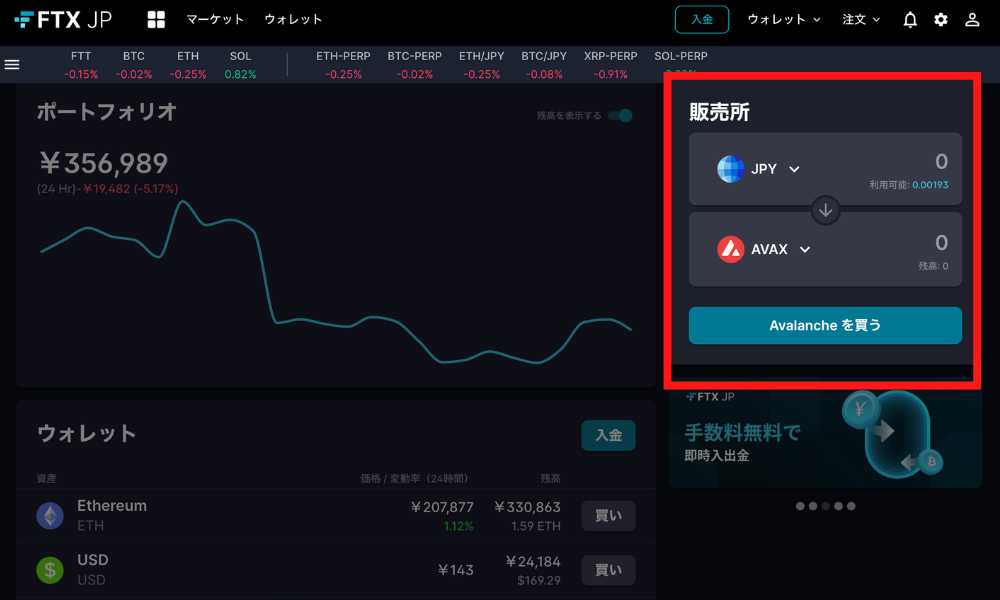
Task: Select the FTT ticker
Action: point(81,65)
